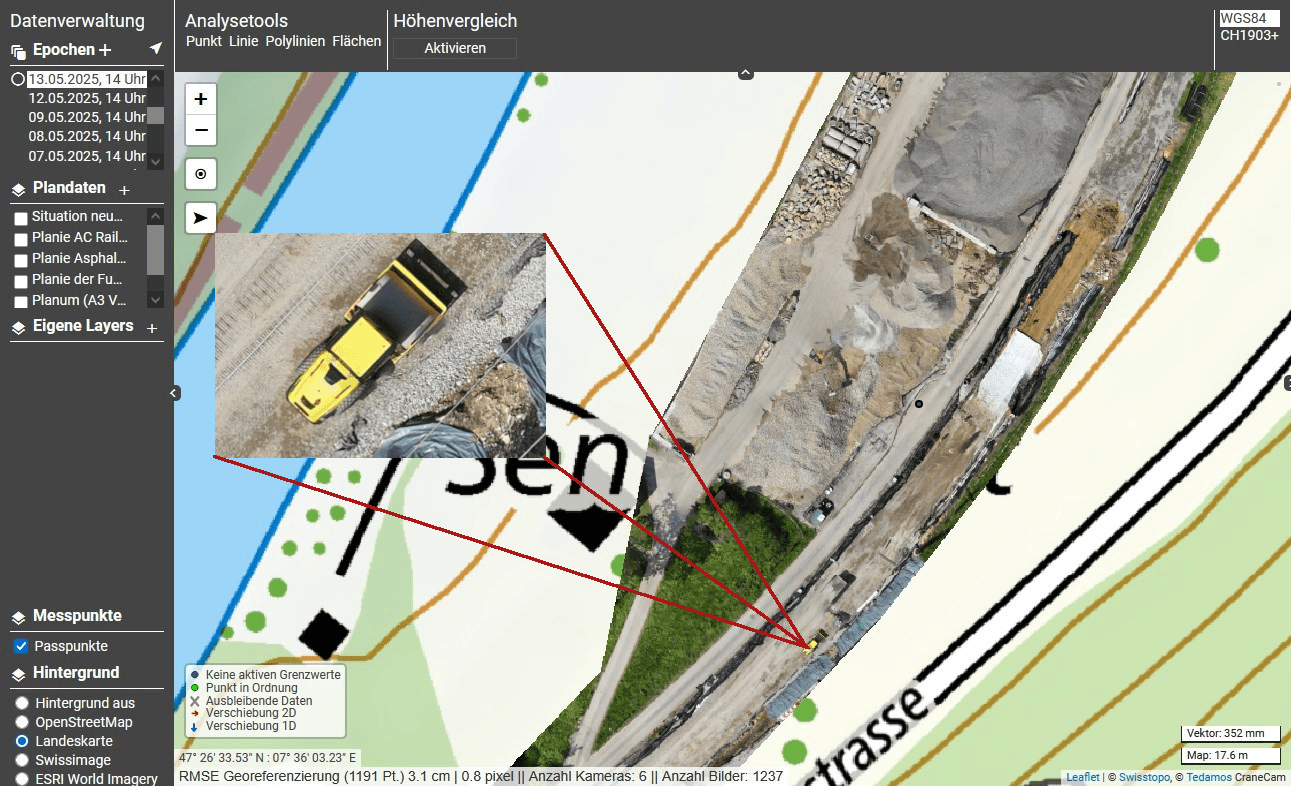Select the Punkt analysis tool
The width and height of the screenshot is (1291, 786).
click(203, 41)
